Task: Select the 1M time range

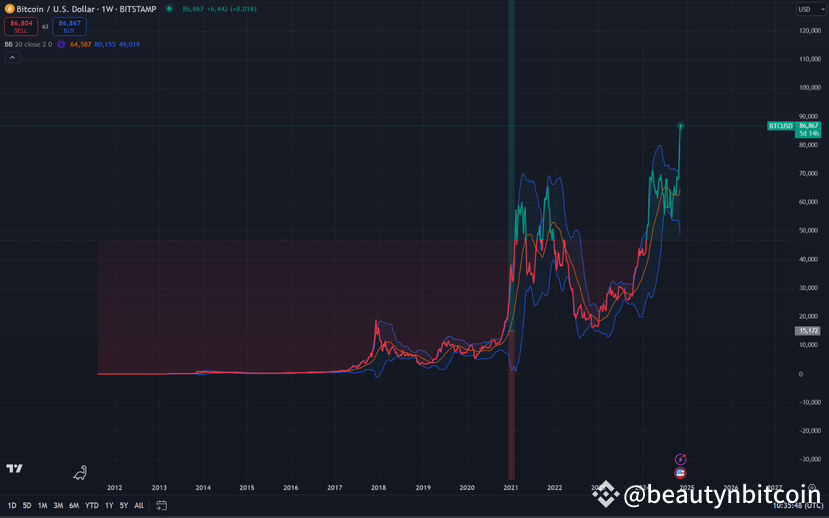Action: tap(42, 505)
